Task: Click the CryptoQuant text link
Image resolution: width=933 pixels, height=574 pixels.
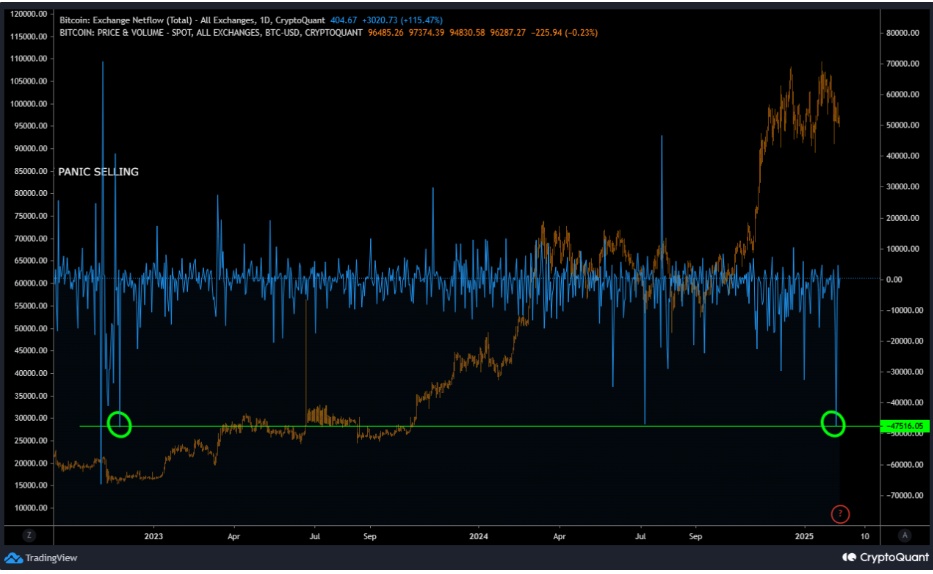Action: tap(894, 557)
